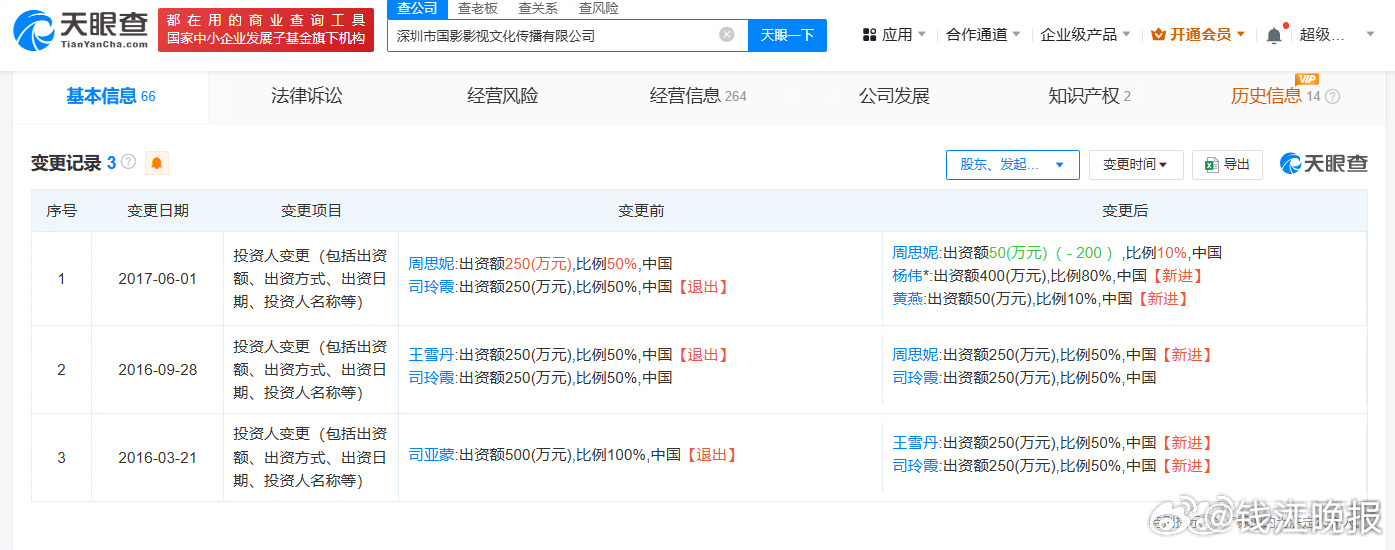
Task: Open the 经营信息 264 tab
Action: click(698, 97)
